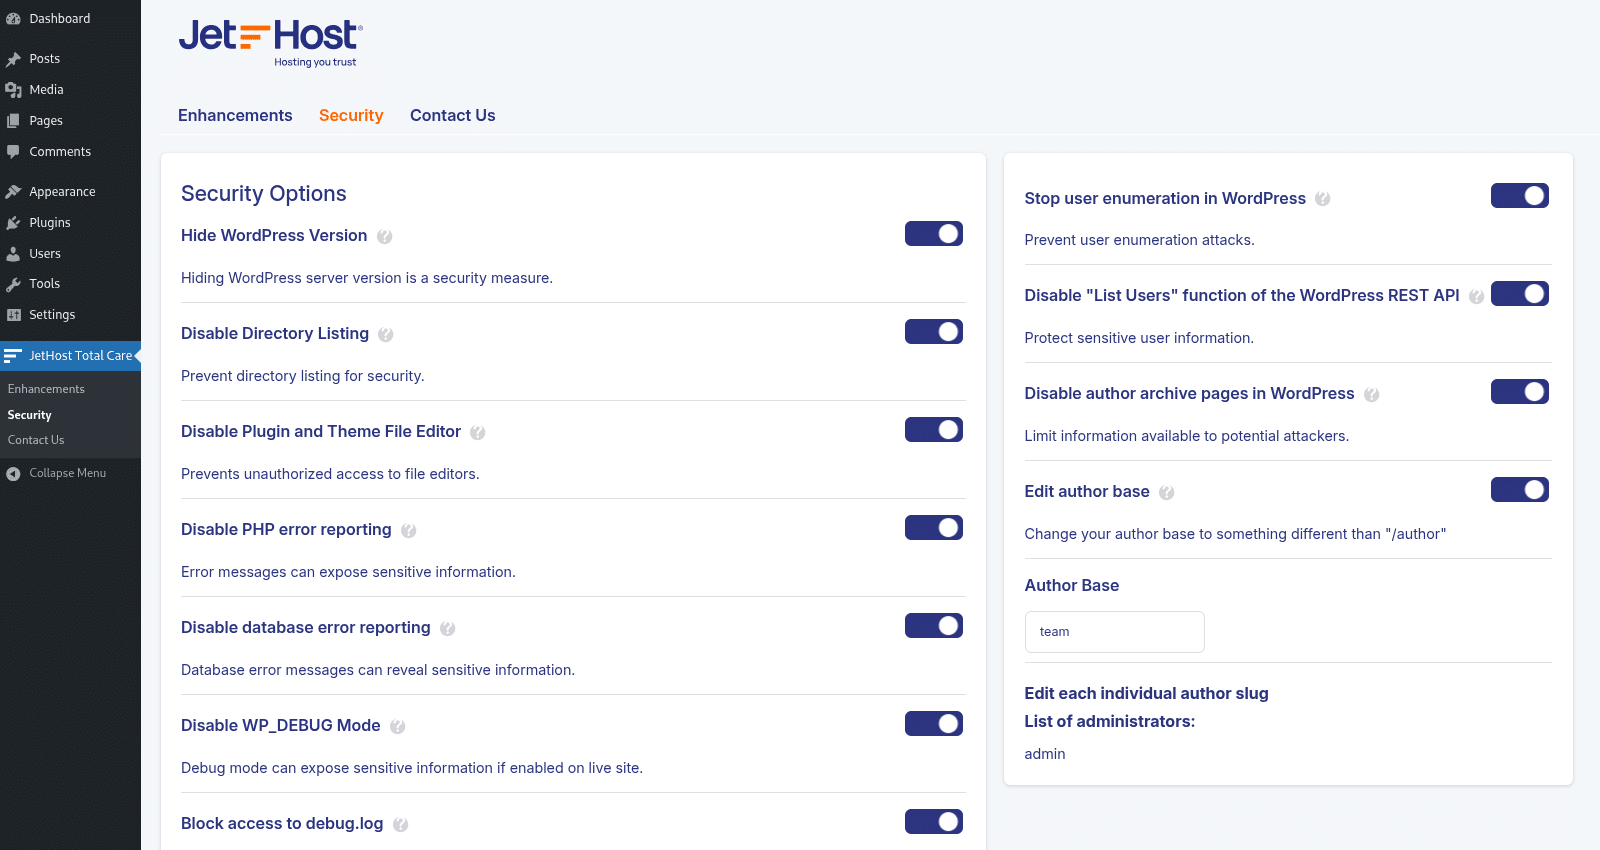Toggle Disable WP_DEBUG Mode switch
This screenshot has height=850, width=1600.
(934, 724)
